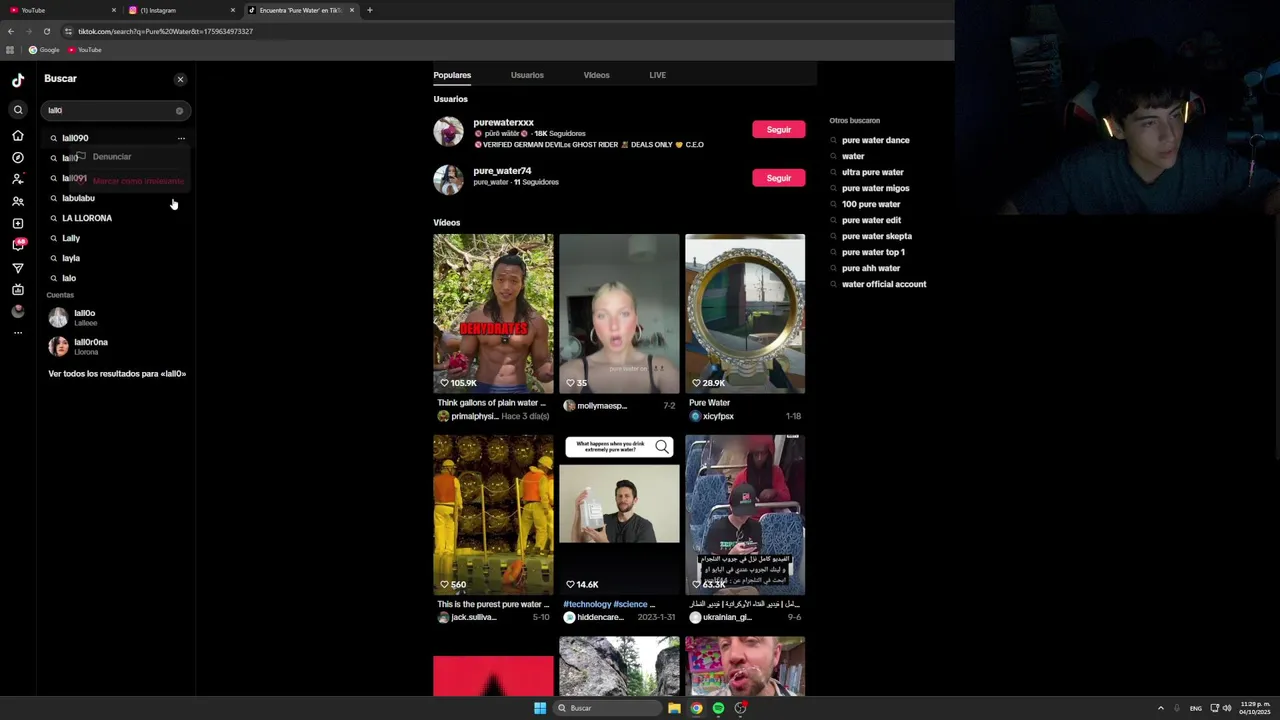This screenshot has height=720, width=1280.
Task: Open the lall0r0na account result
Action: click(x=117, y=347)
